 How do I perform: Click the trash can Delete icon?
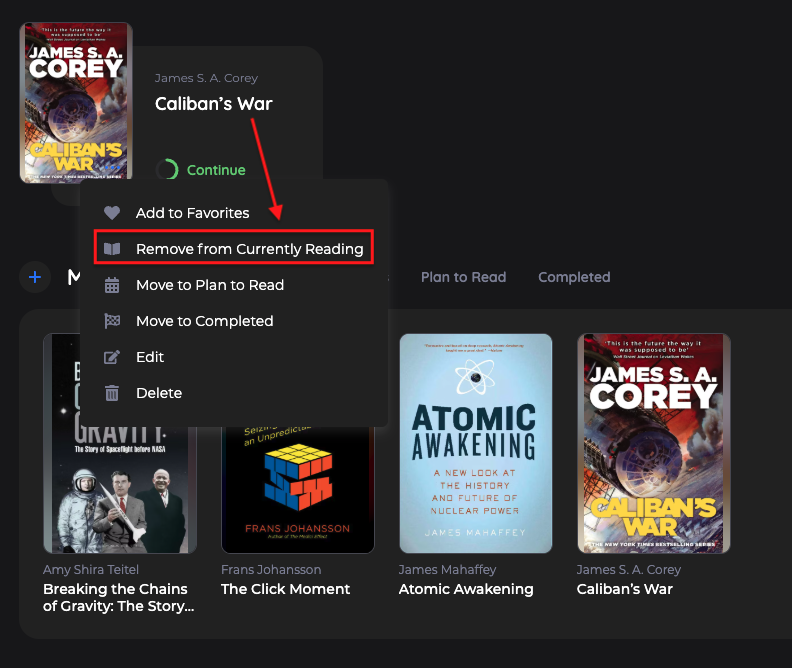[112, 393]
